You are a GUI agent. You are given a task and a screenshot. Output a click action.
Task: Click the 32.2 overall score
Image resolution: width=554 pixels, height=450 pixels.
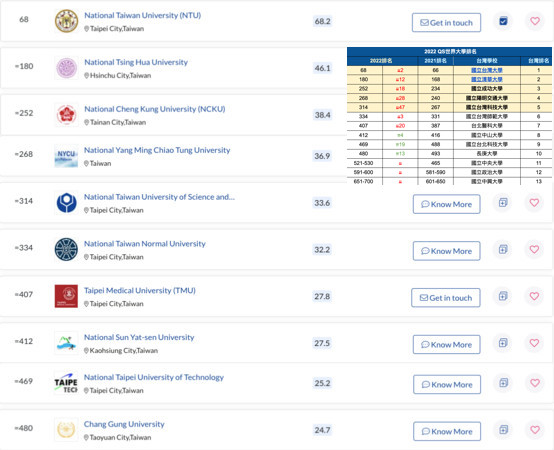(x=322, y=250)
